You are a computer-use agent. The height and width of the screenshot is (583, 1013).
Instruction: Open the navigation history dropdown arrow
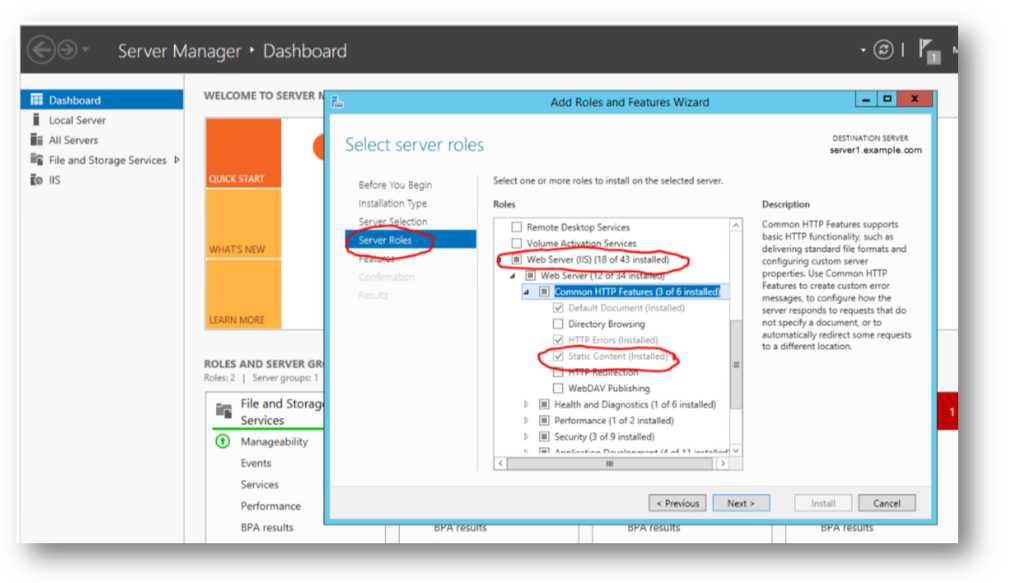(85, 50)
